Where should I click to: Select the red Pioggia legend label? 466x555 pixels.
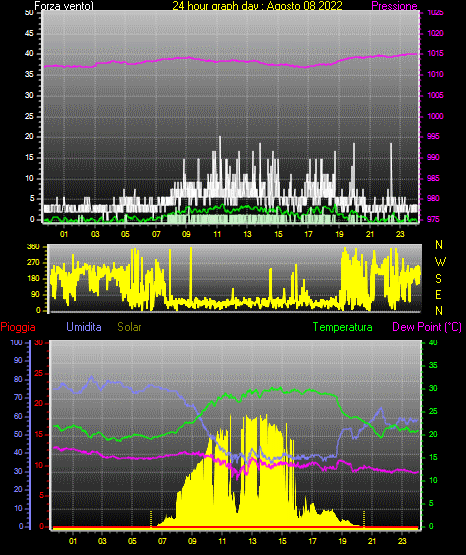[18, 327]
